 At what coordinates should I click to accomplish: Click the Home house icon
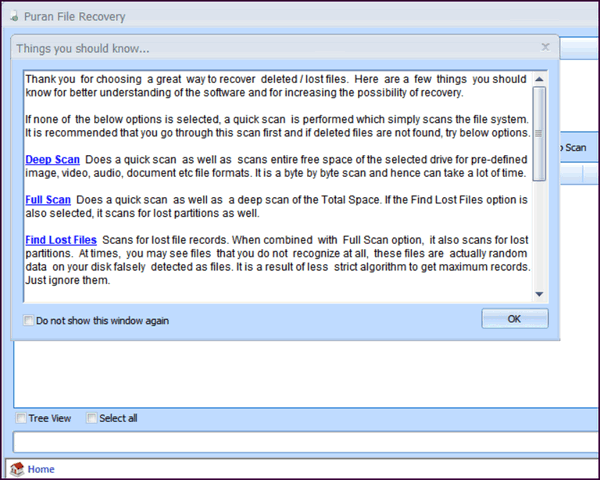(17, 469)
